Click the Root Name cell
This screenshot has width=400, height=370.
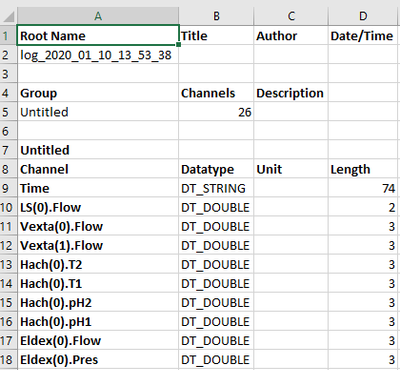point(98,35)
